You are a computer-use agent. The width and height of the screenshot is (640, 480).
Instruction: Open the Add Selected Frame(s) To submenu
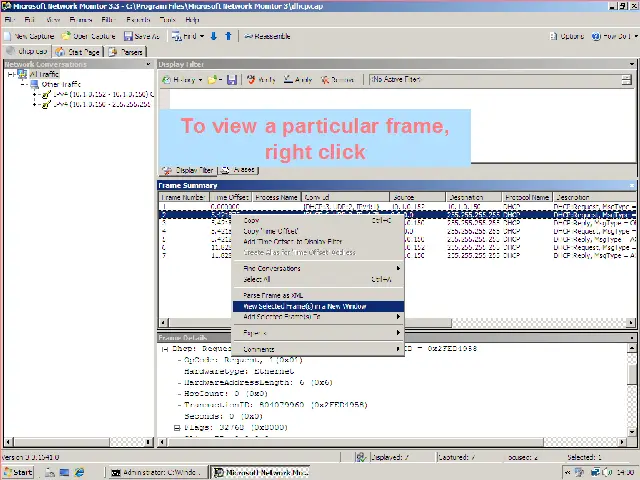tap(318, 317)
